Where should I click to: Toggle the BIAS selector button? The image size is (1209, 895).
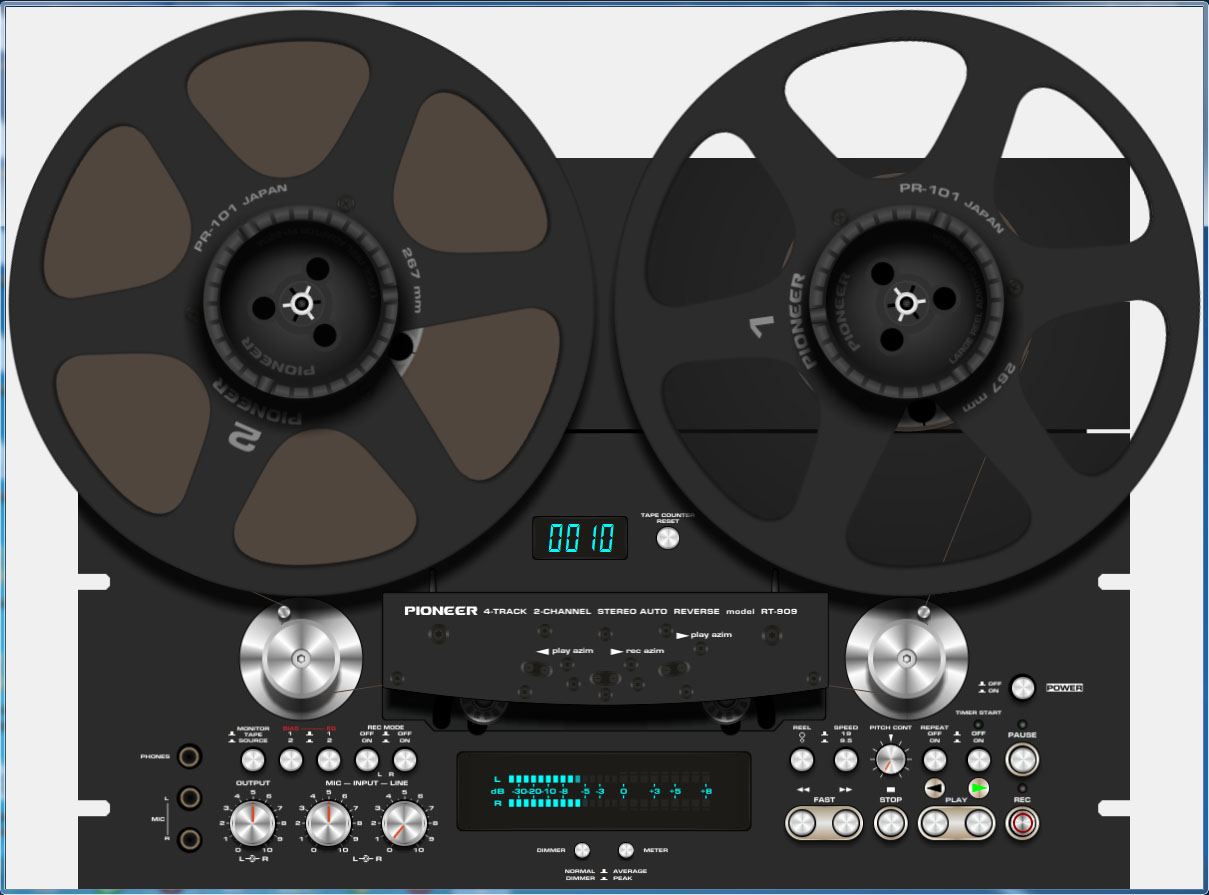(x=291, y=761)
